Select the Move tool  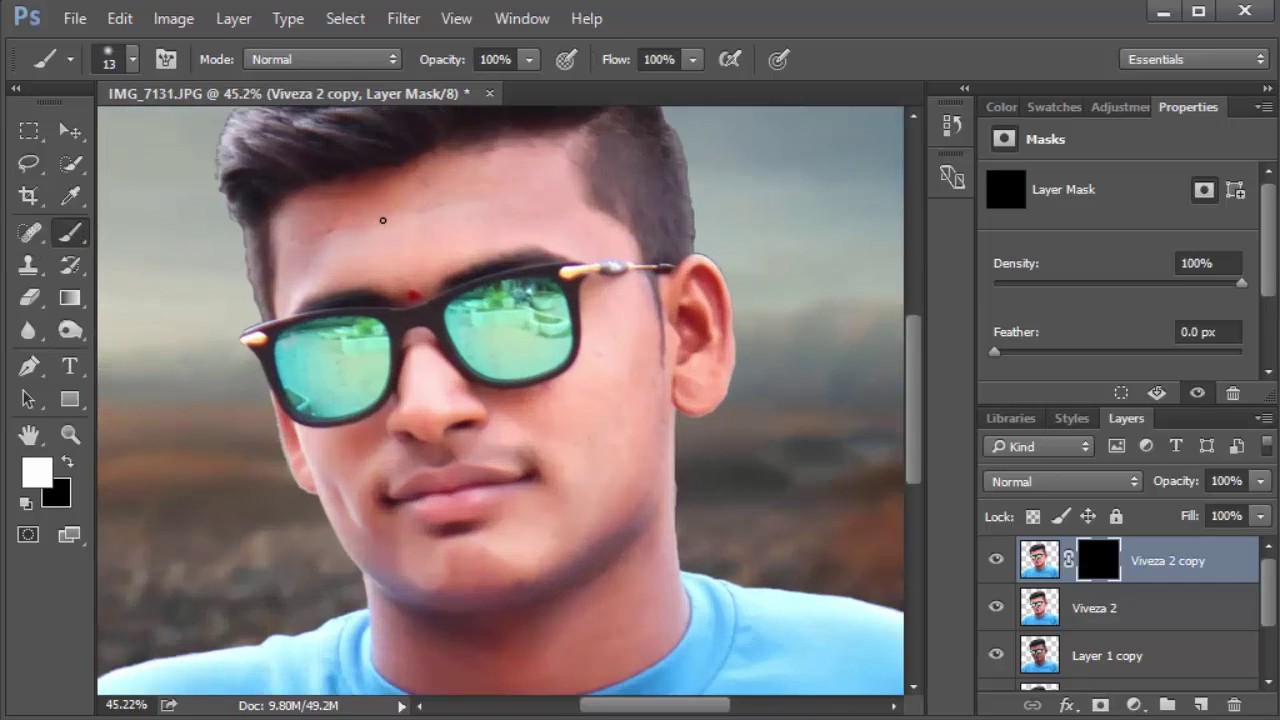coord(70,131)
